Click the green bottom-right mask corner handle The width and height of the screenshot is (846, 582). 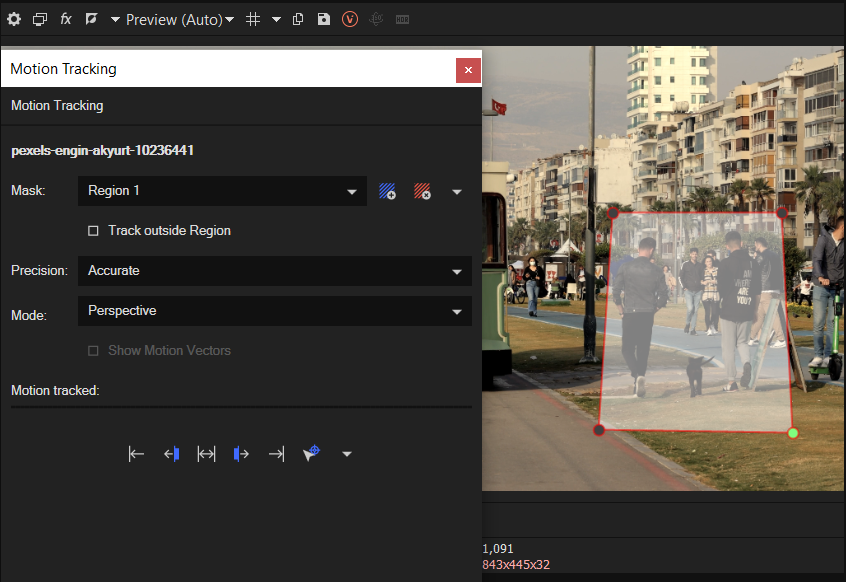(793, 433)
